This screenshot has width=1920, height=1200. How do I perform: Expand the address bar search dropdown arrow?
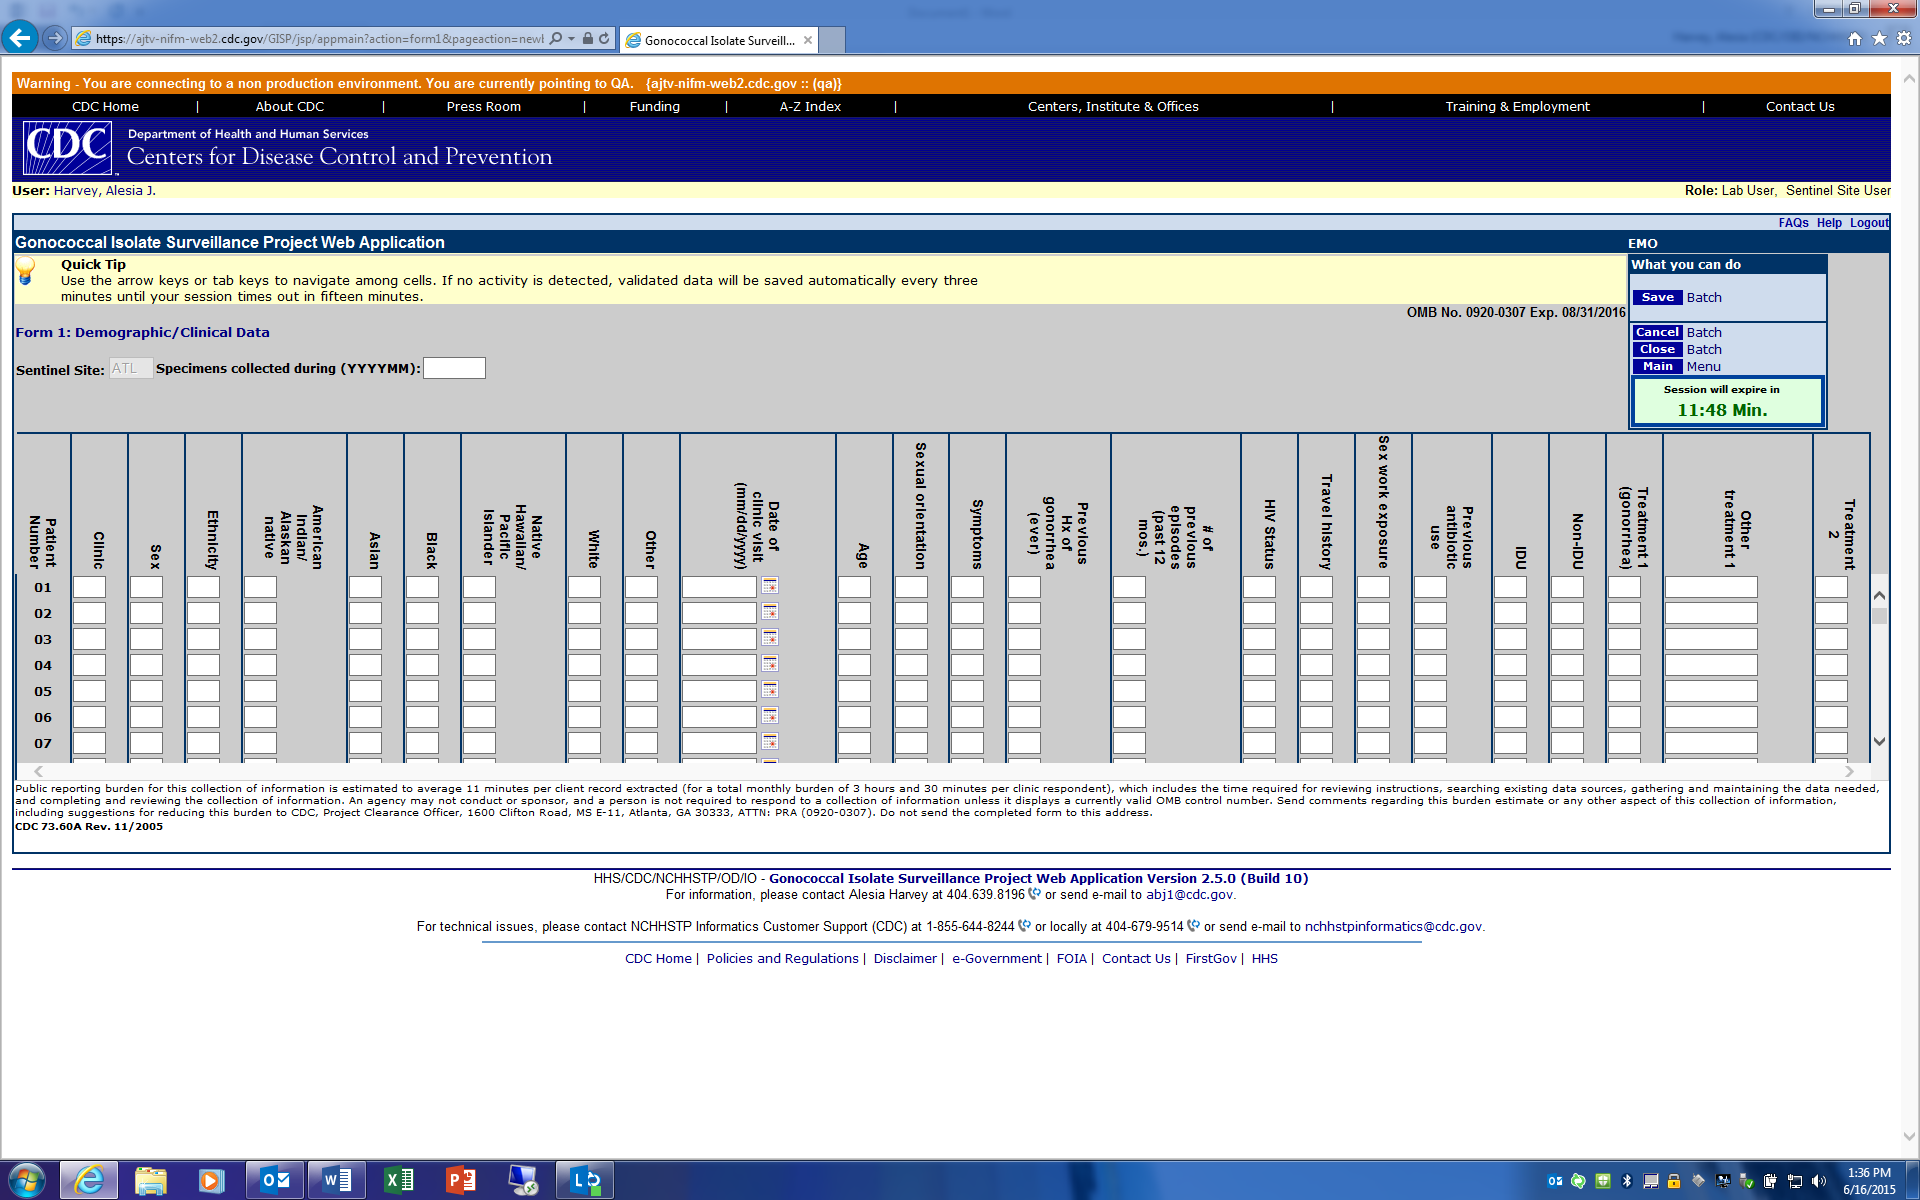coord(571,39)
